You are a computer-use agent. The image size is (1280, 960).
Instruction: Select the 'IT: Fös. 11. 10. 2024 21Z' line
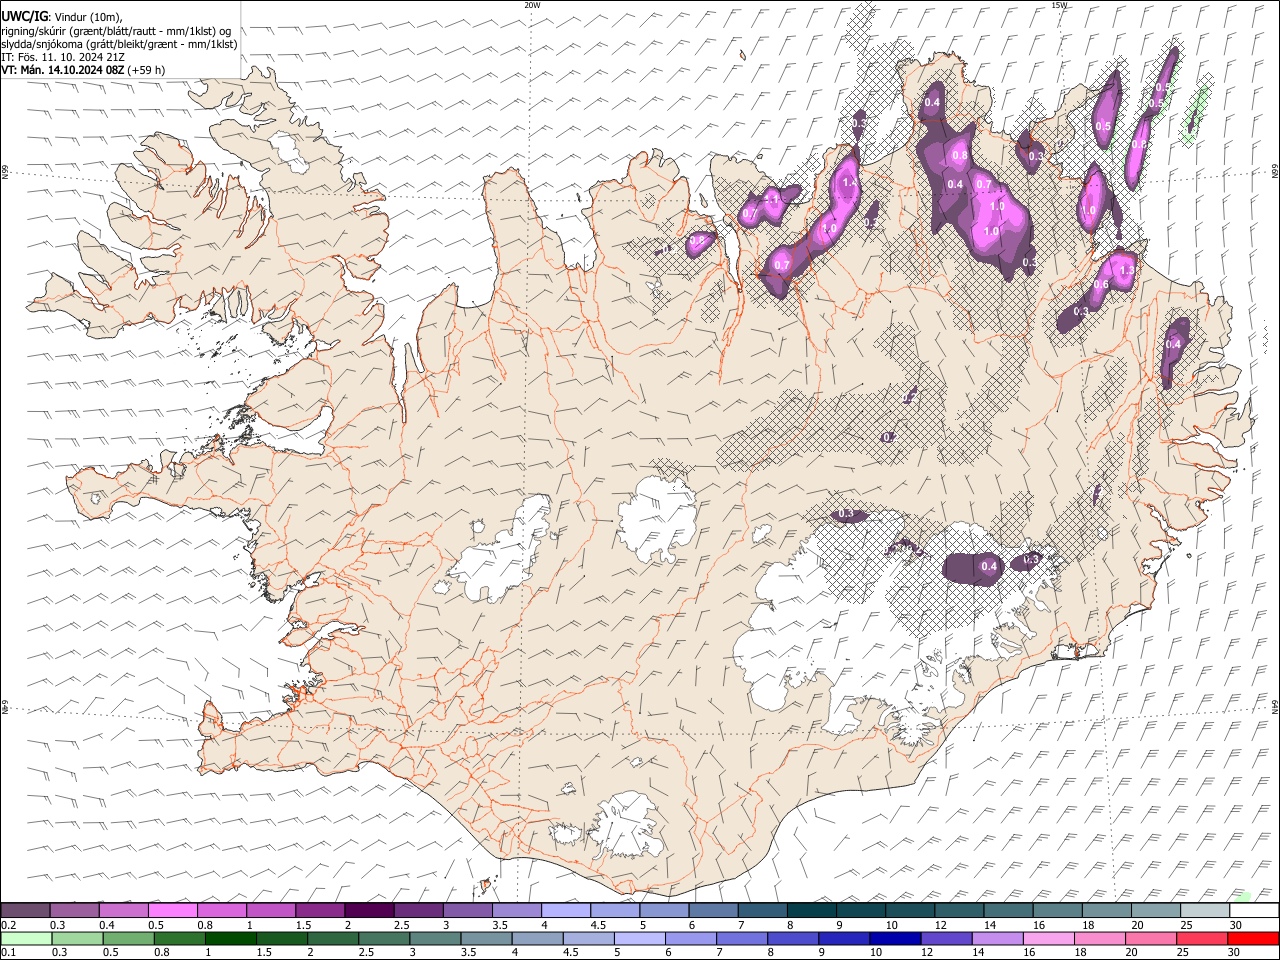tap(62, 57)
